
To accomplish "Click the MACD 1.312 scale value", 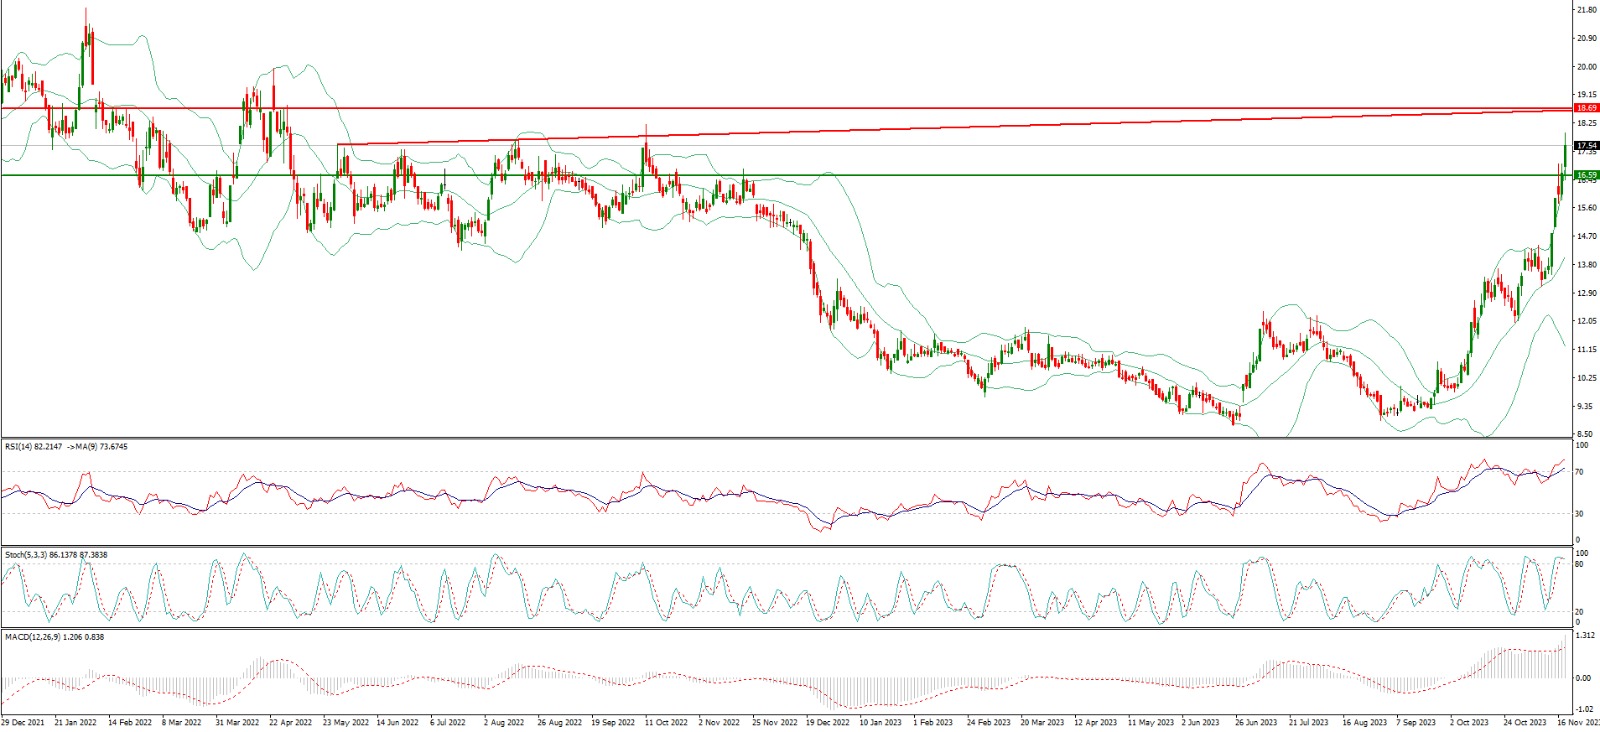I will 1584,636.
